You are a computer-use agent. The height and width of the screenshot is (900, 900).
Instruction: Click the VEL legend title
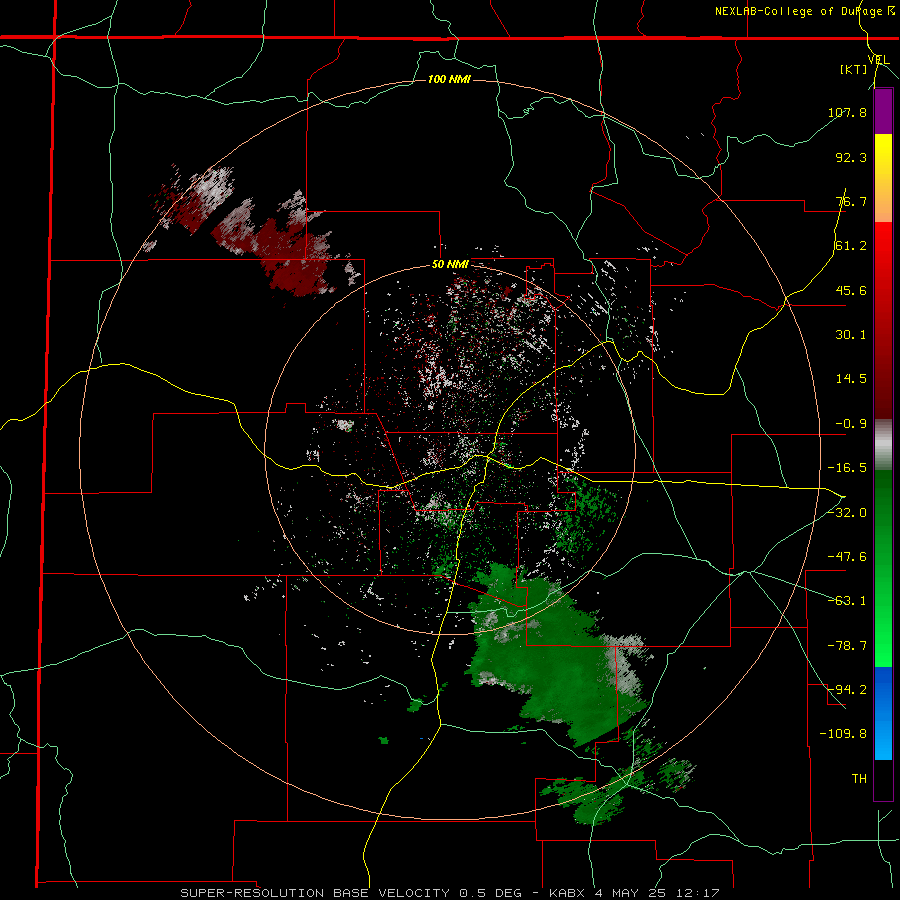coord(878,60)
